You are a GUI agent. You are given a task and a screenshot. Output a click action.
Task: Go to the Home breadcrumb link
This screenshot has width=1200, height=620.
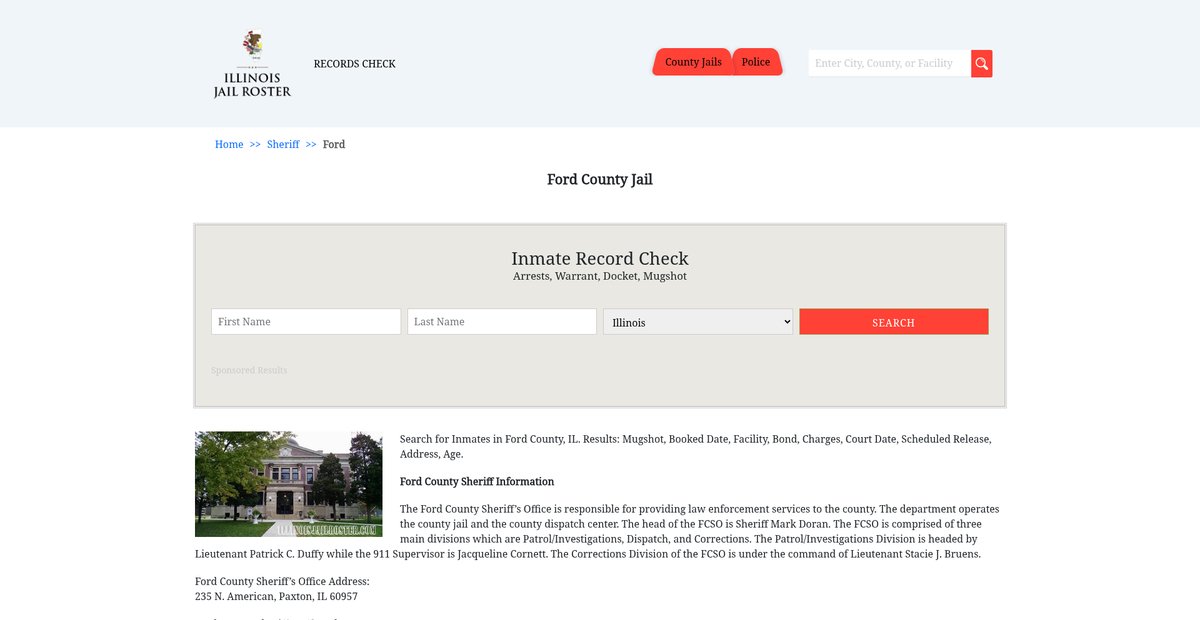pyautogui.click(x=229, y=145)
